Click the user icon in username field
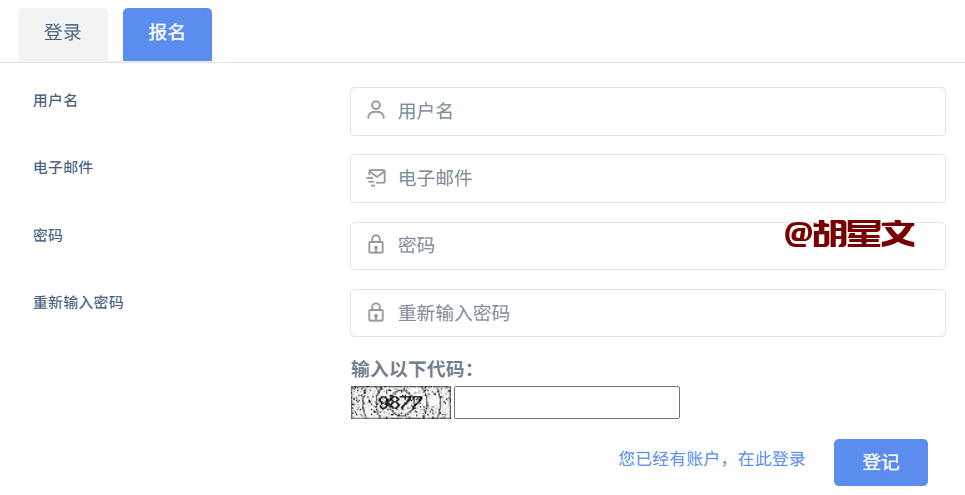Image resolution: width=965 pixels, height=495 pixels. [376, 111]
